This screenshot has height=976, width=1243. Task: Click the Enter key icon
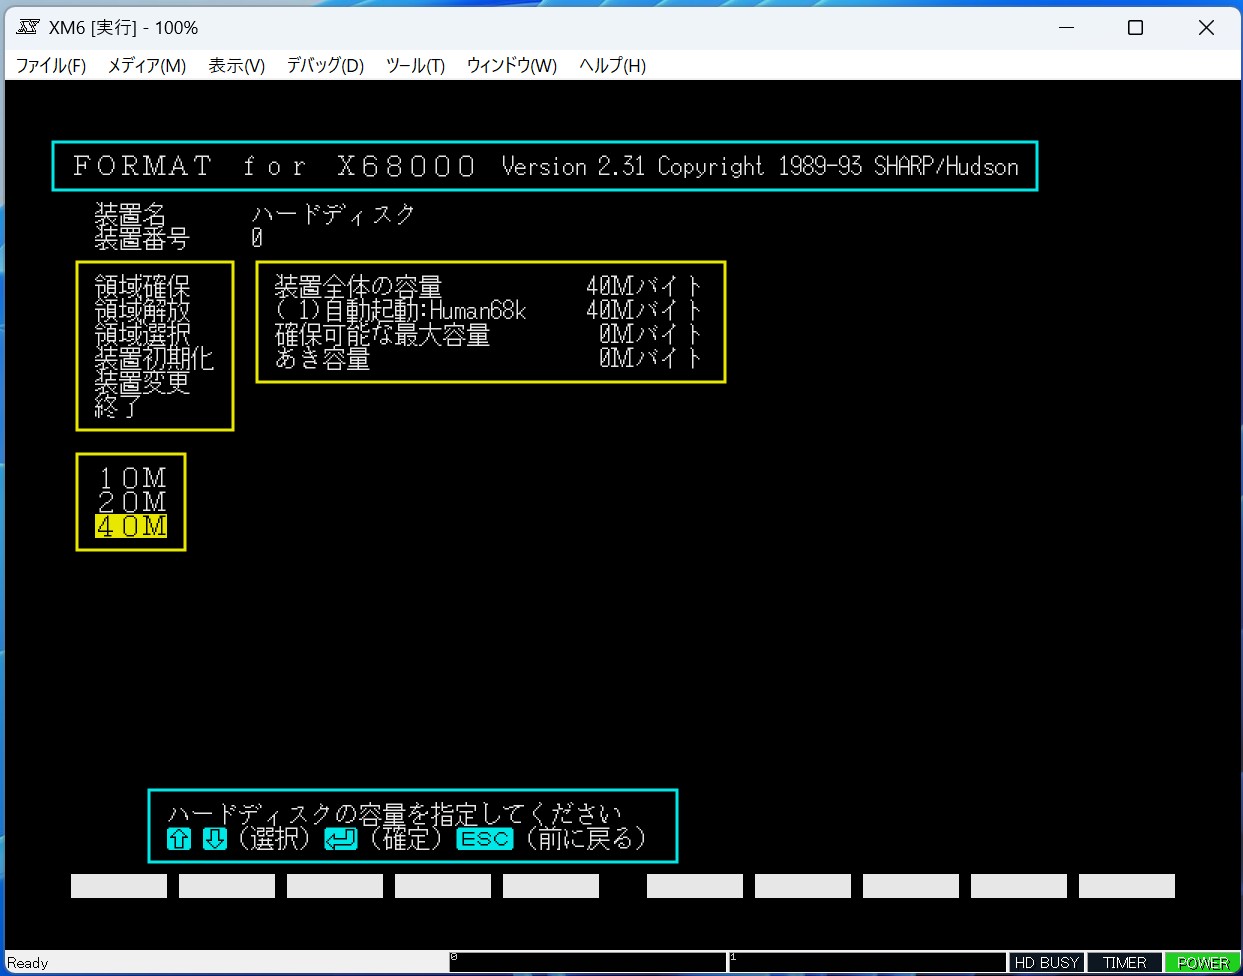[x=341, y=839]
